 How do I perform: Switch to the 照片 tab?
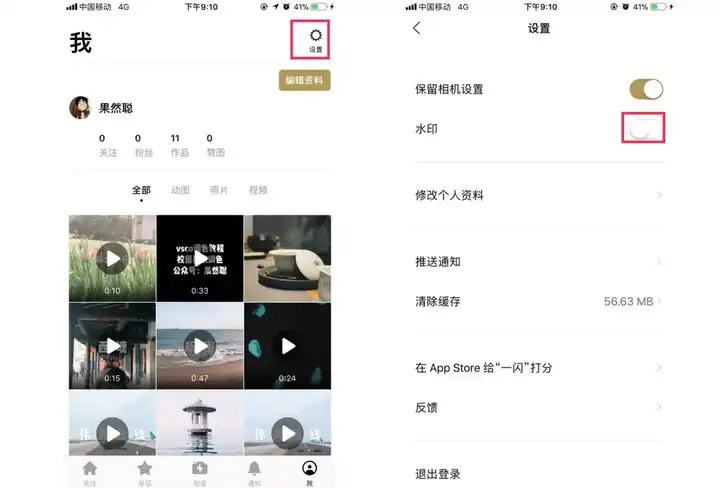(219, 190)
